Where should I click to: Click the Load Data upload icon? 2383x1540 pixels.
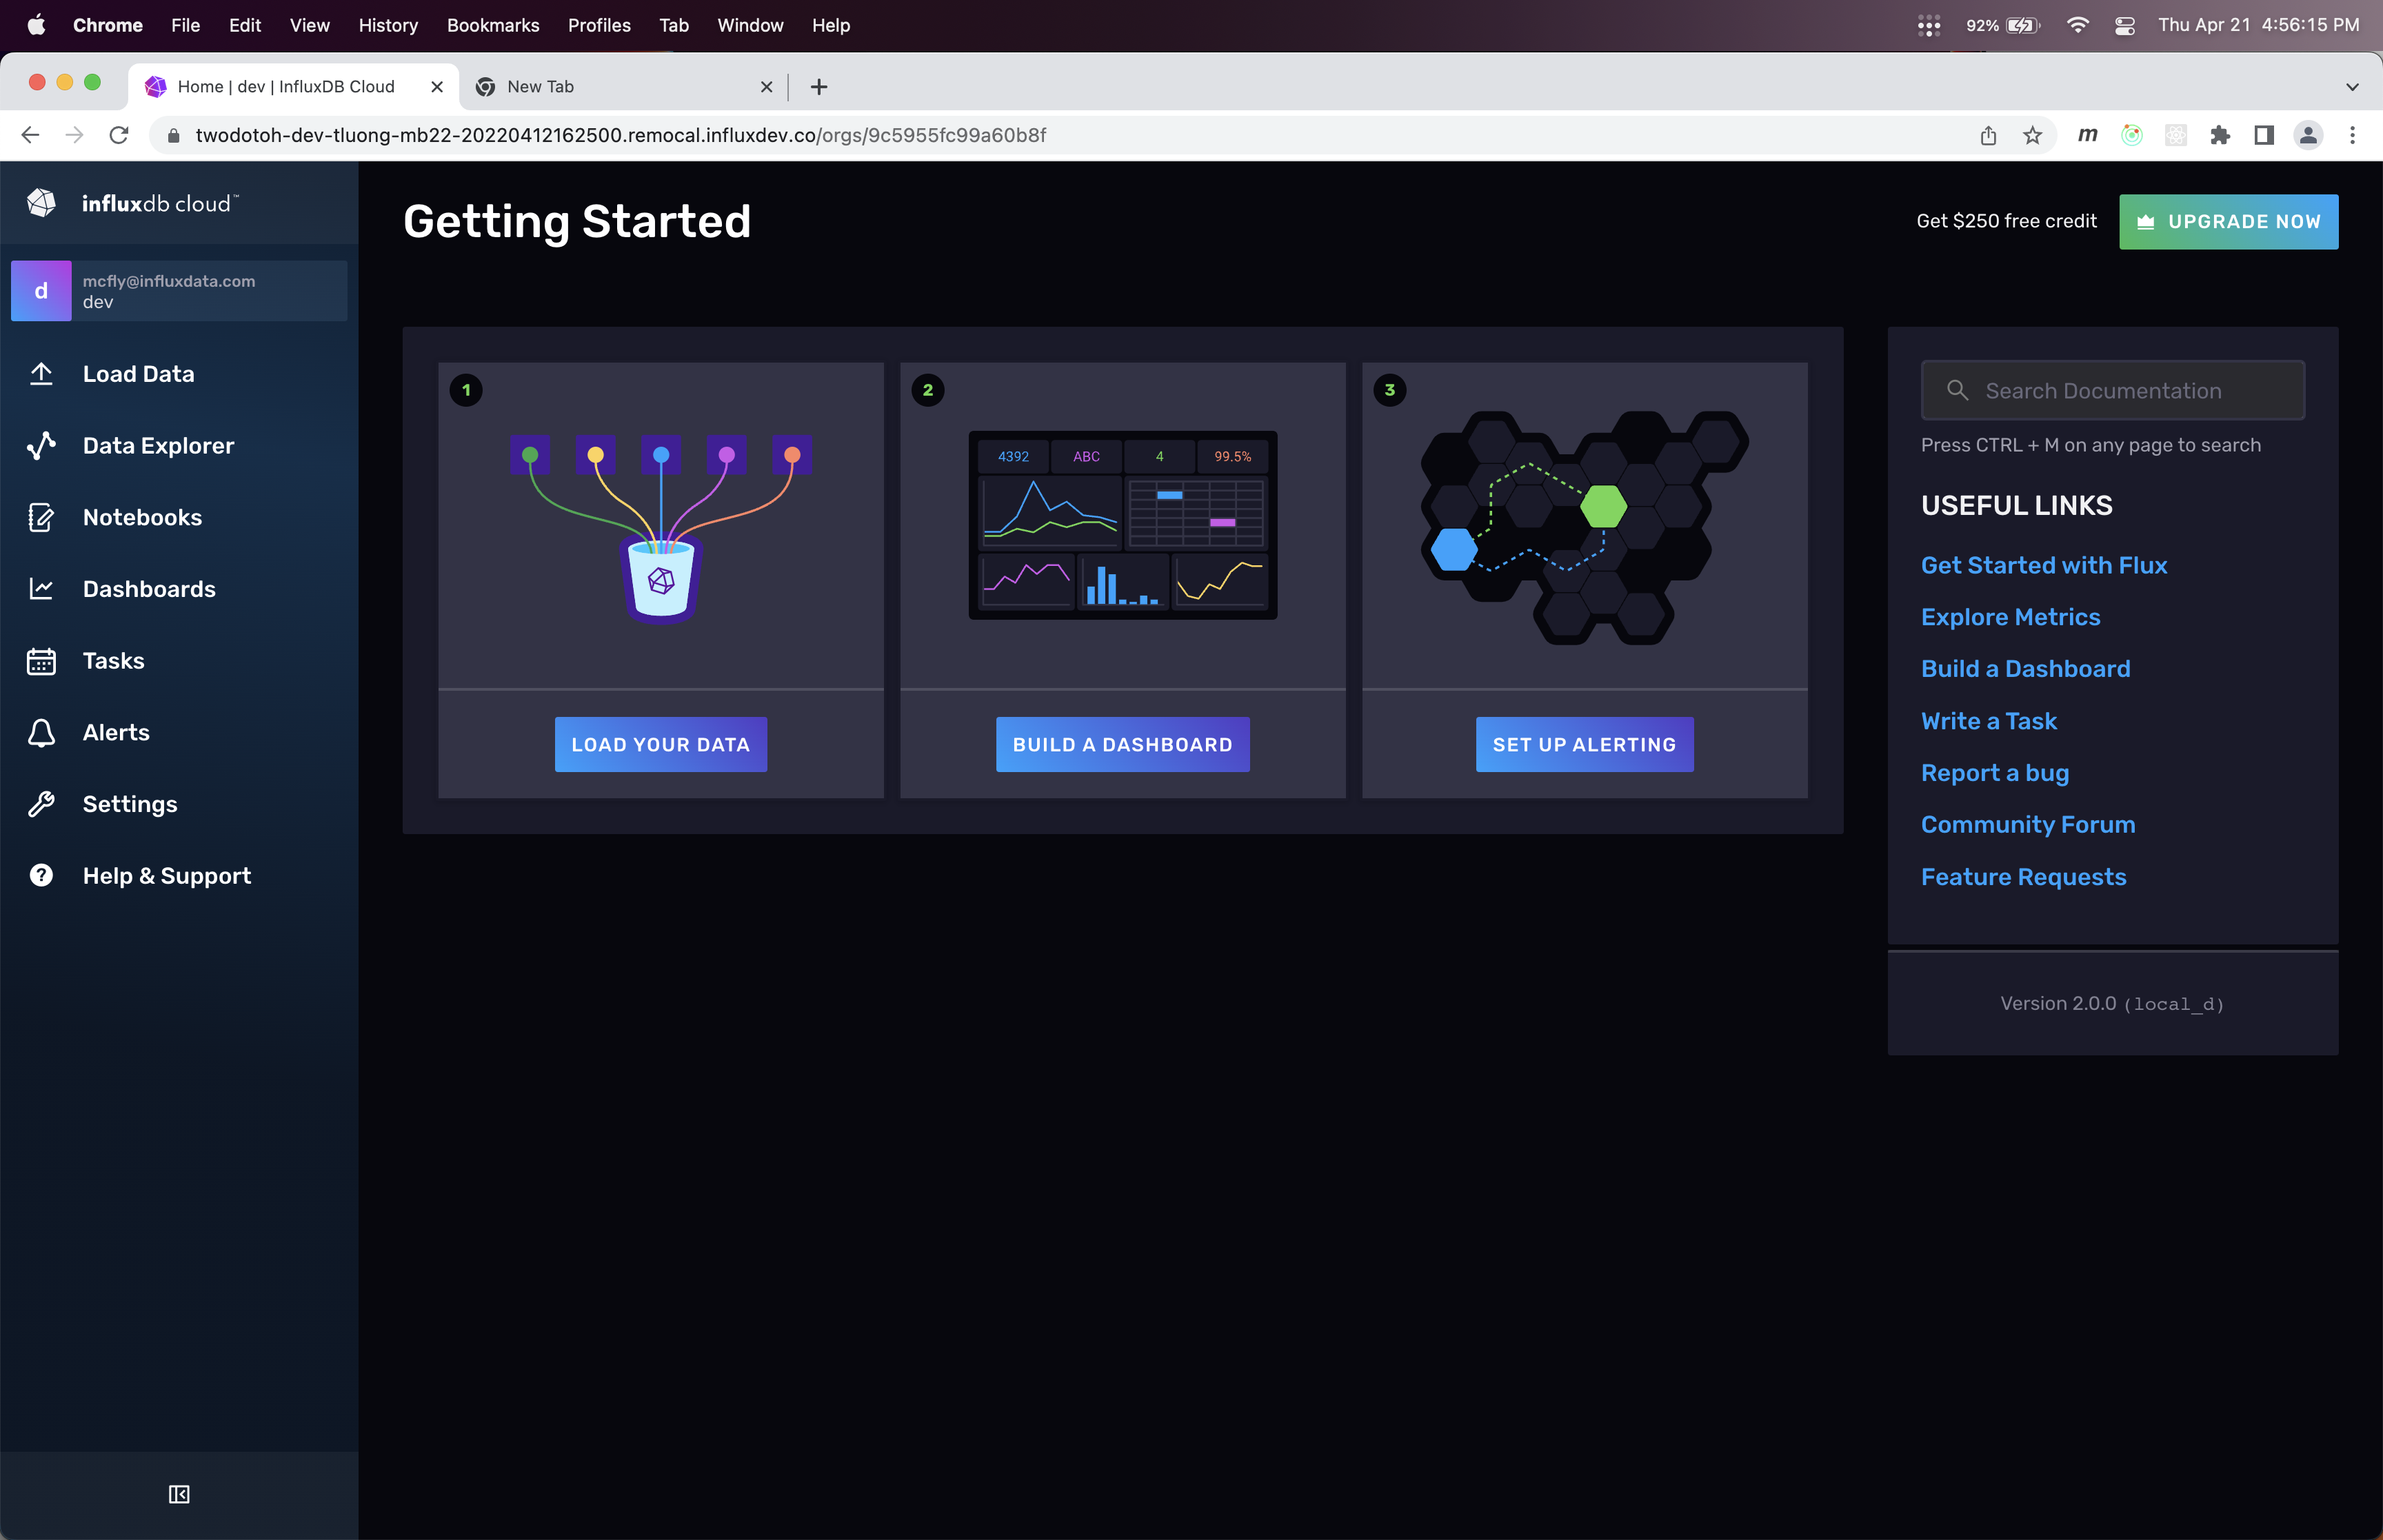point(41,374)
